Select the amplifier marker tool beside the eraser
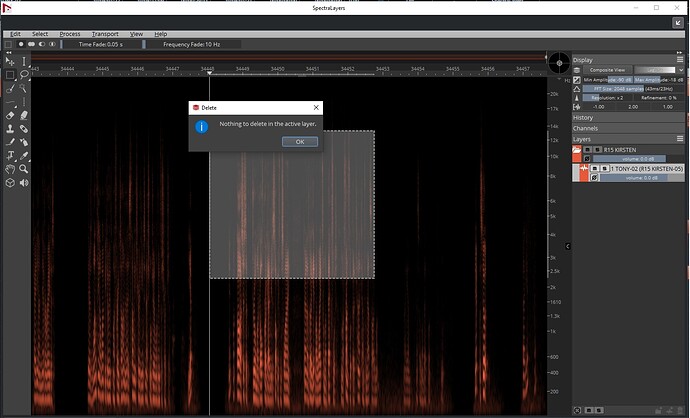The height and width of the screenshot is (418, 690). 24,115
